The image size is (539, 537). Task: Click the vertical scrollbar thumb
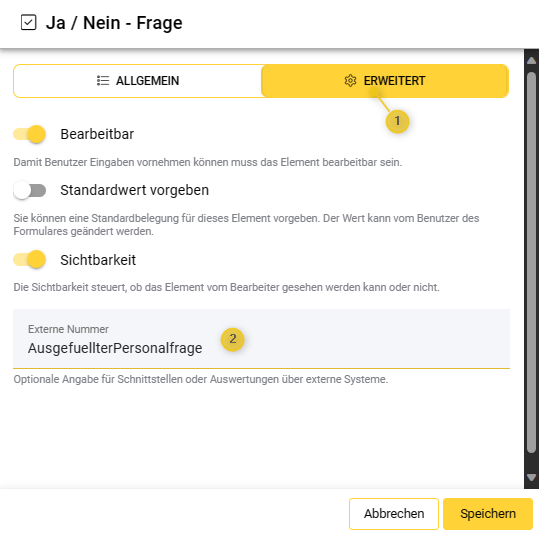pos(531,263)
